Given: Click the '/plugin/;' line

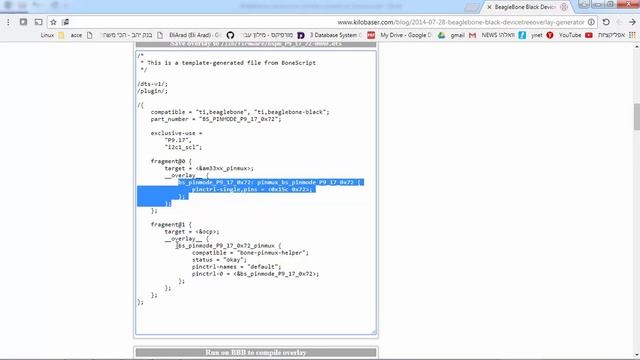Looking at the screenshot, I should tap(153, 91).
